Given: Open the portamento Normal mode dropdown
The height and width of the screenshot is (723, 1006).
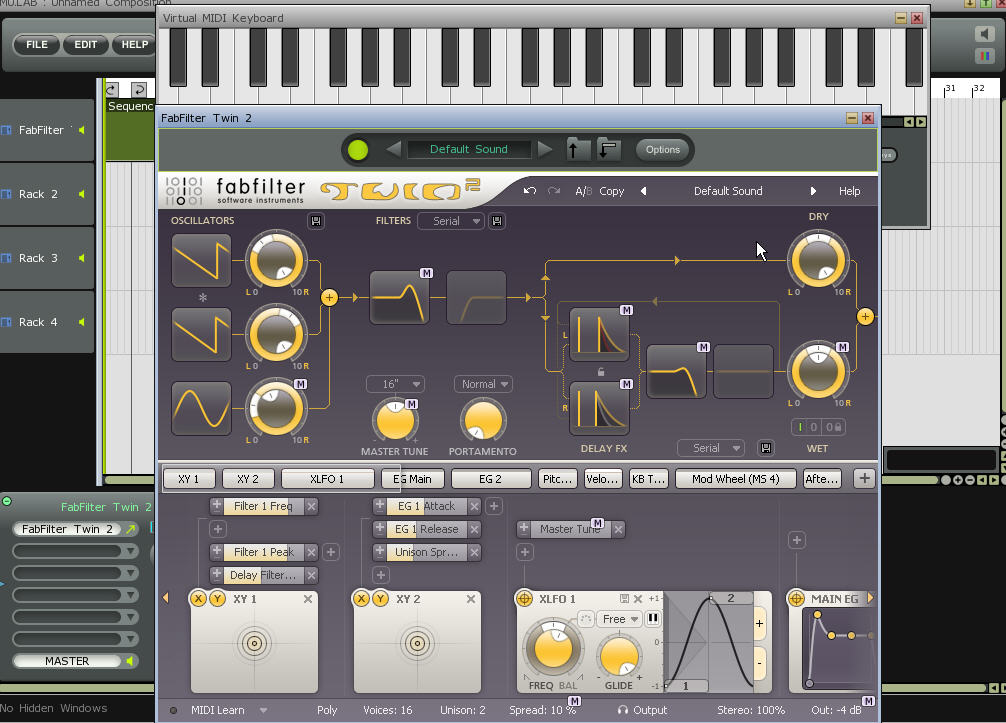Looking at the screenshot, I should [483, 384].
